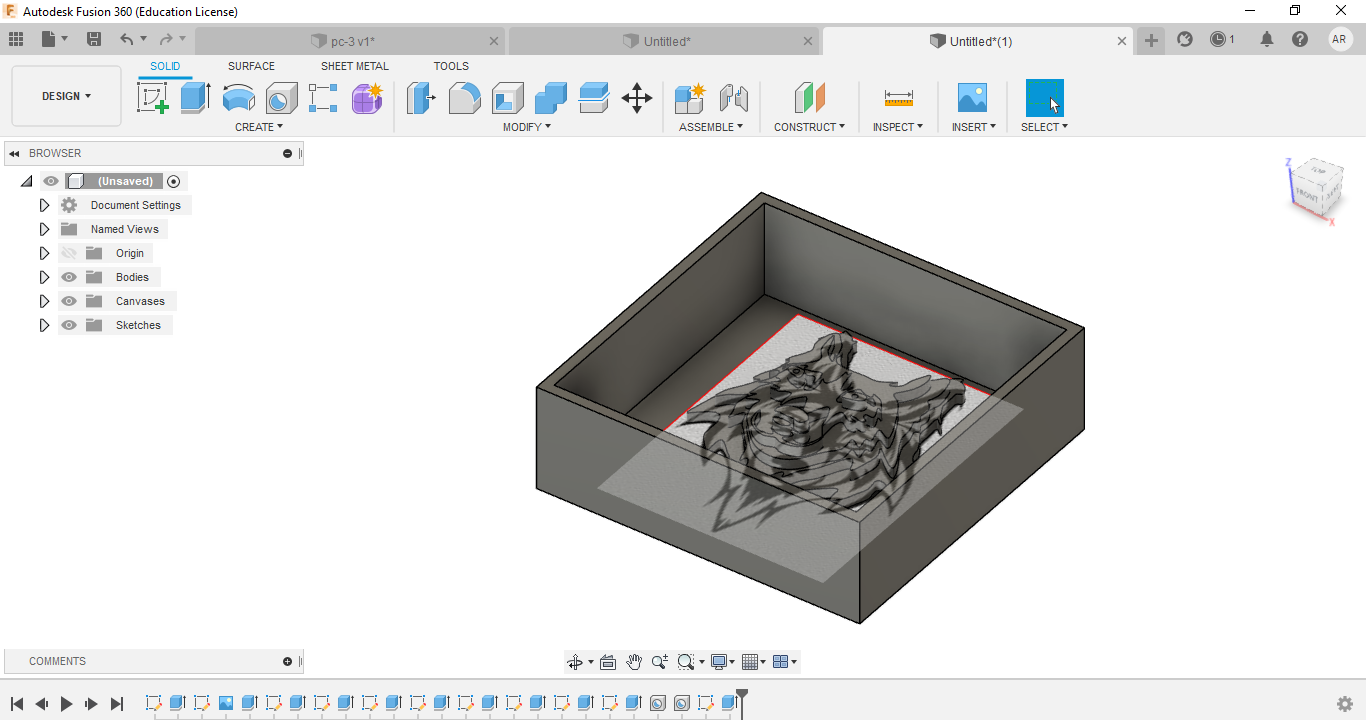Switch to the SHEET METAL tab
The height and width of the screenshot is (720, 1366).
355,66
